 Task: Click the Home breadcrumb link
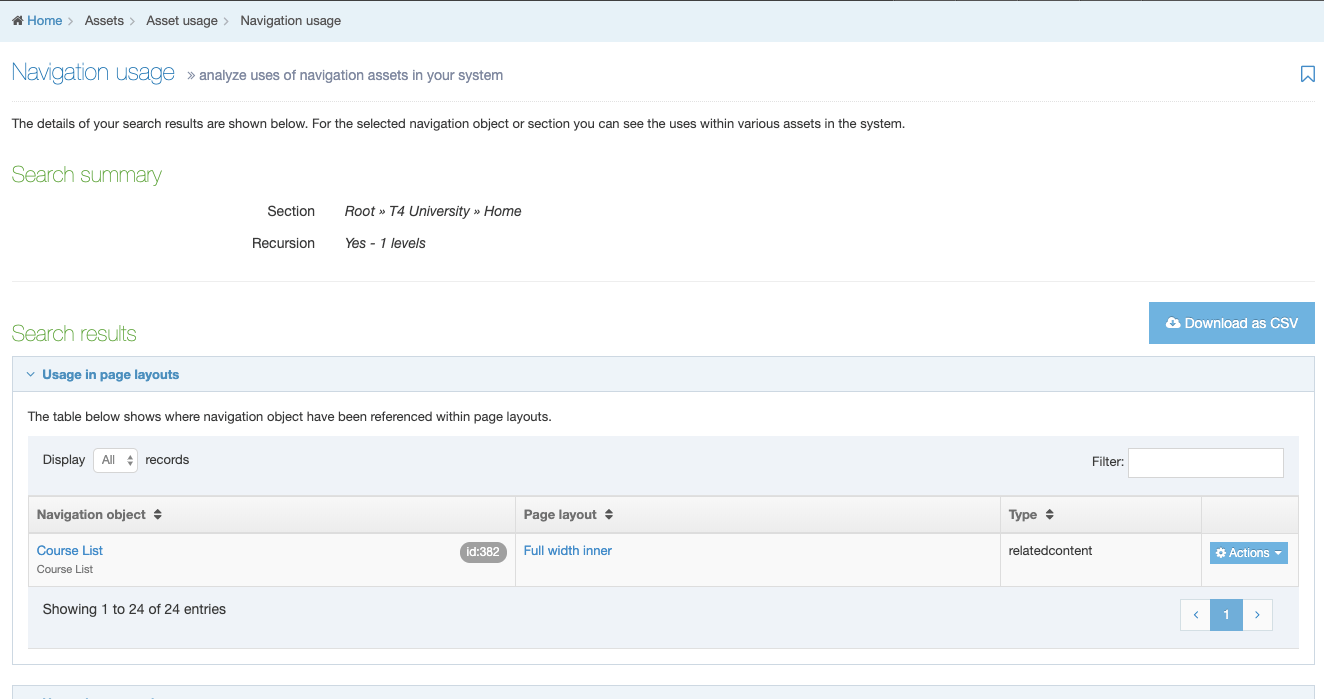44,21
